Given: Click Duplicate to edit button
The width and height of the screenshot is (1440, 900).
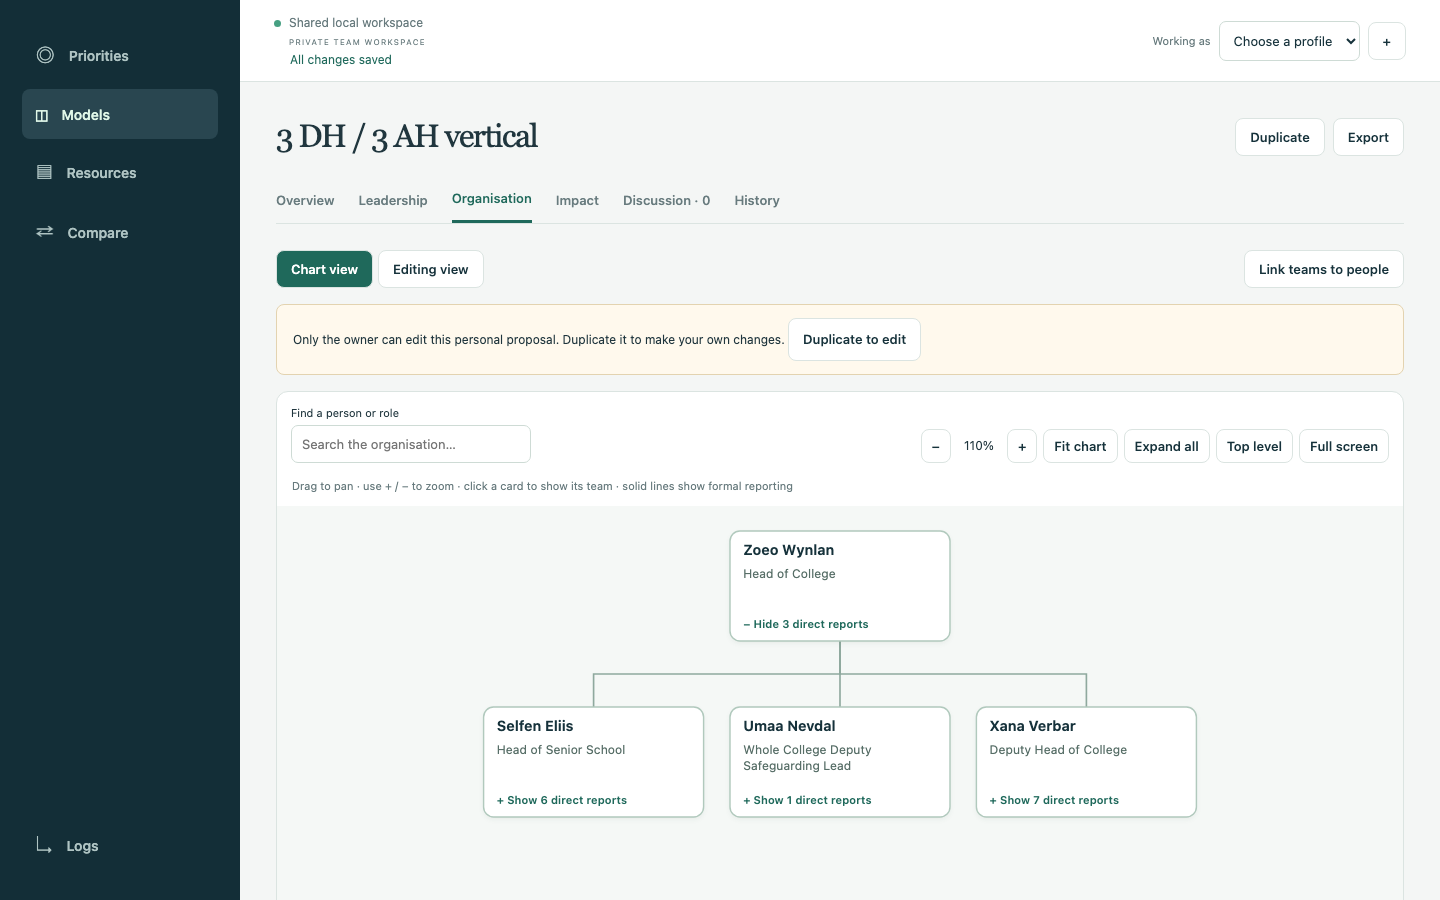Looking at the screenshot, I should (854, 339).
